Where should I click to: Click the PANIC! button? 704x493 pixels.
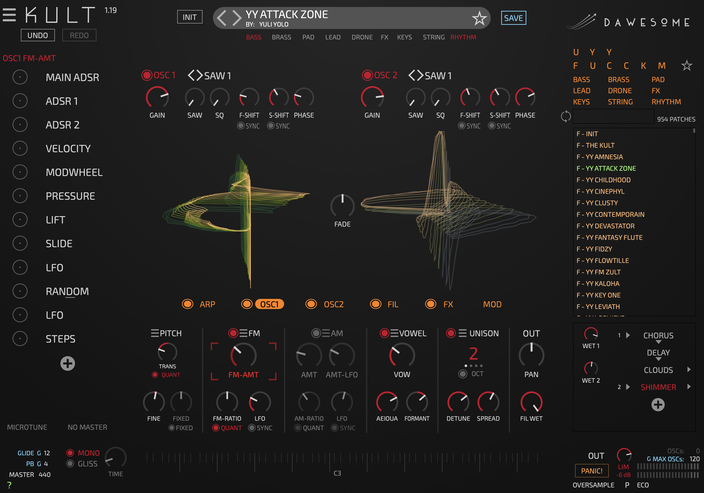click(592, 471)
